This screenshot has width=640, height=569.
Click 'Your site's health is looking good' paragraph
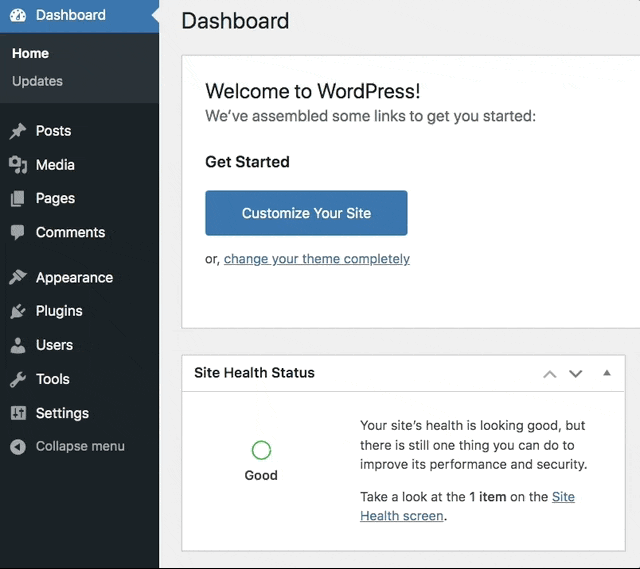coord(473,445)
